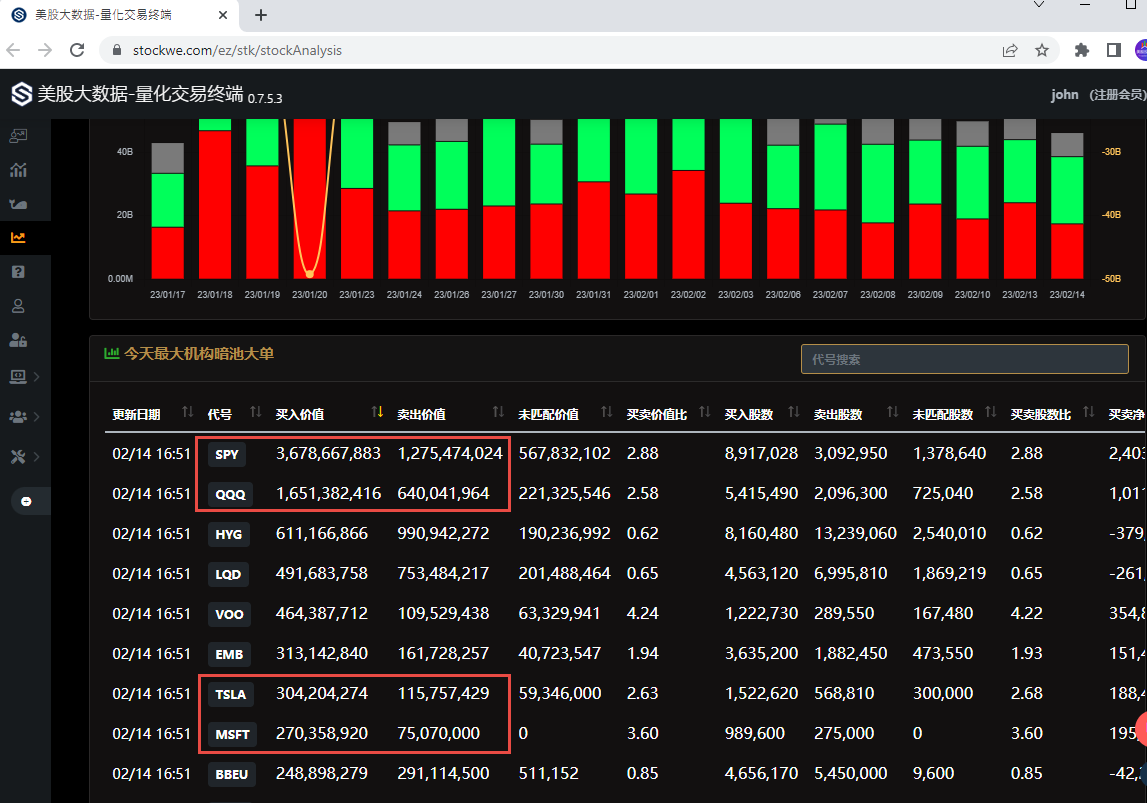Expand the tools submenu chevron

pyautogui.click(x=37, y=456)
